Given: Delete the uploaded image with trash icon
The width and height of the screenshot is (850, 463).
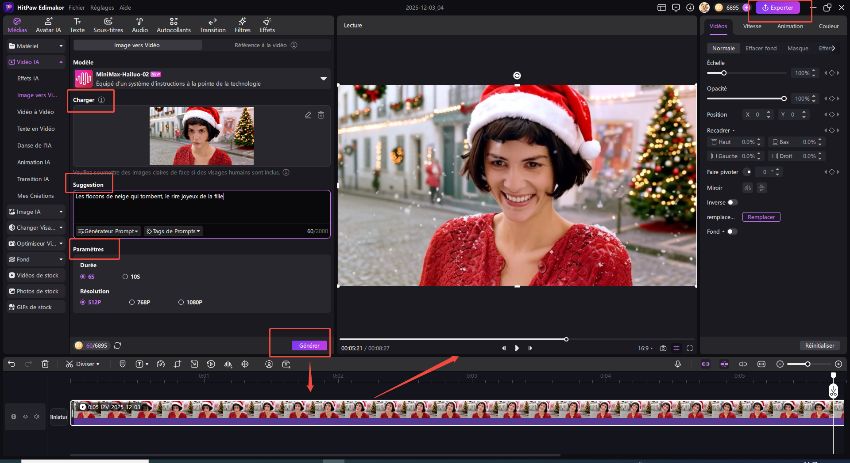Looking at the screenshot, I should [321, 115].
